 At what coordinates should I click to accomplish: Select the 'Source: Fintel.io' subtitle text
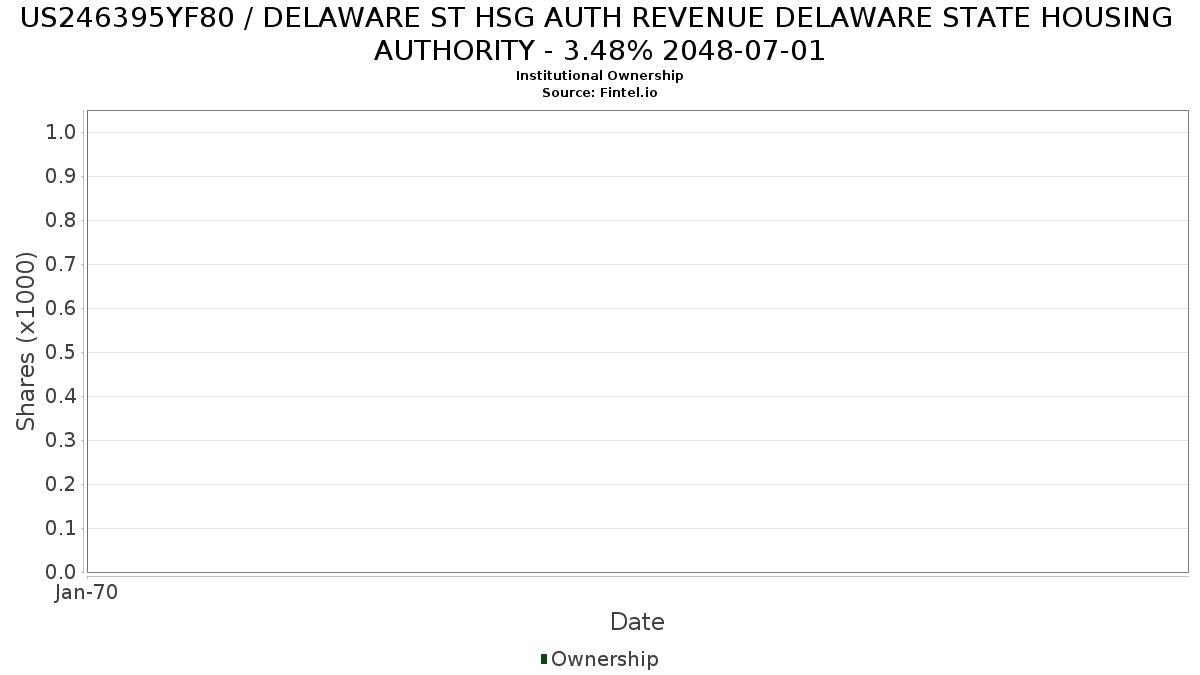tap(600, 92)
